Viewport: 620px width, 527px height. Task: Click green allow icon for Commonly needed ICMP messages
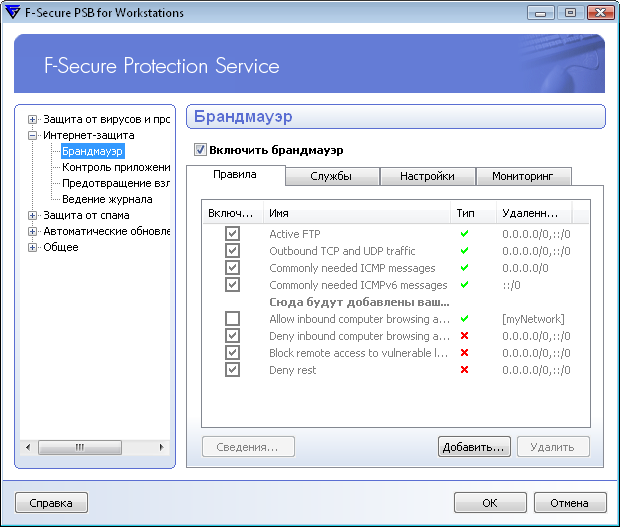point(464,268)
